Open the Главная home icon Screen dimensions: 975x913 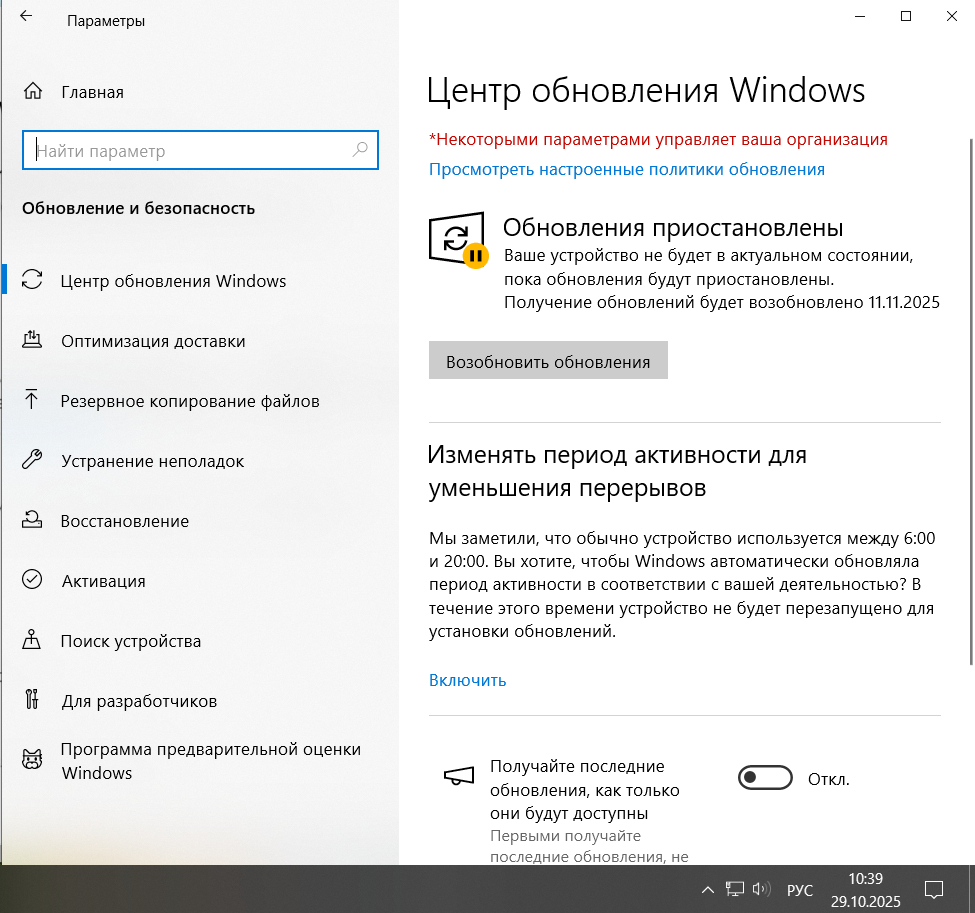tap(33, 91)
